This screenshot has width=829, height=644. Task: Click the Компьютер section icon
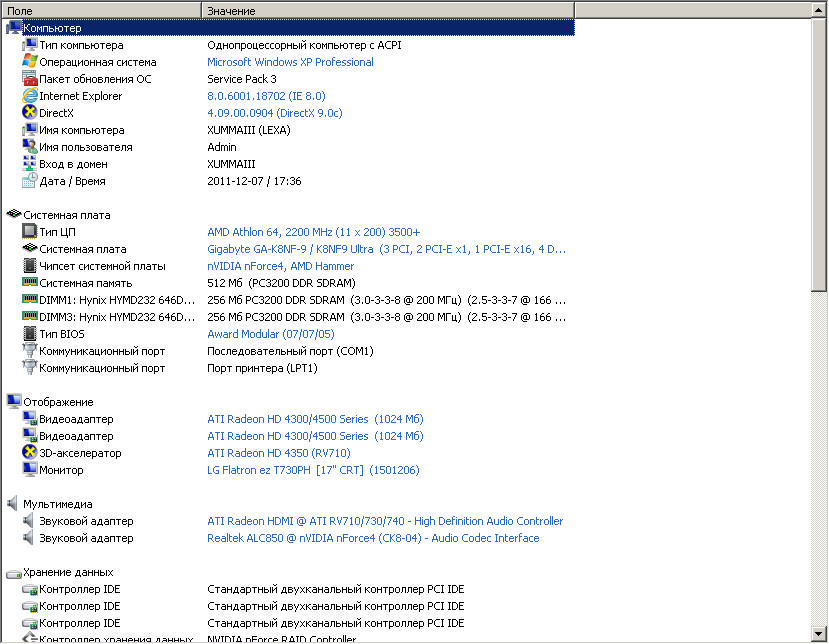point(14,27)
